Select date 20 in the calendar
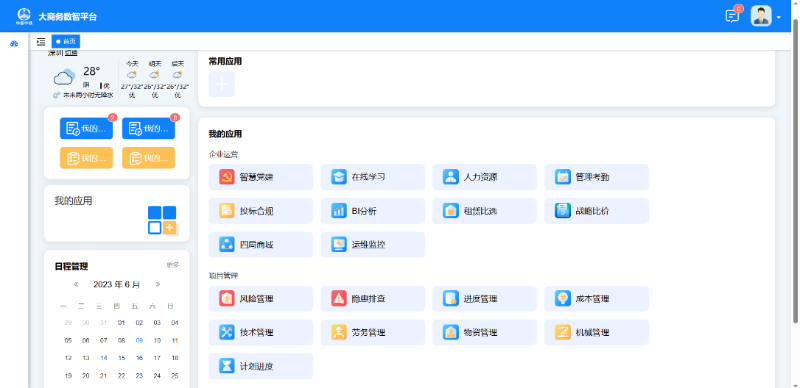Image resolution: width=800 pixels, height=388 pixels. [86, 376]
